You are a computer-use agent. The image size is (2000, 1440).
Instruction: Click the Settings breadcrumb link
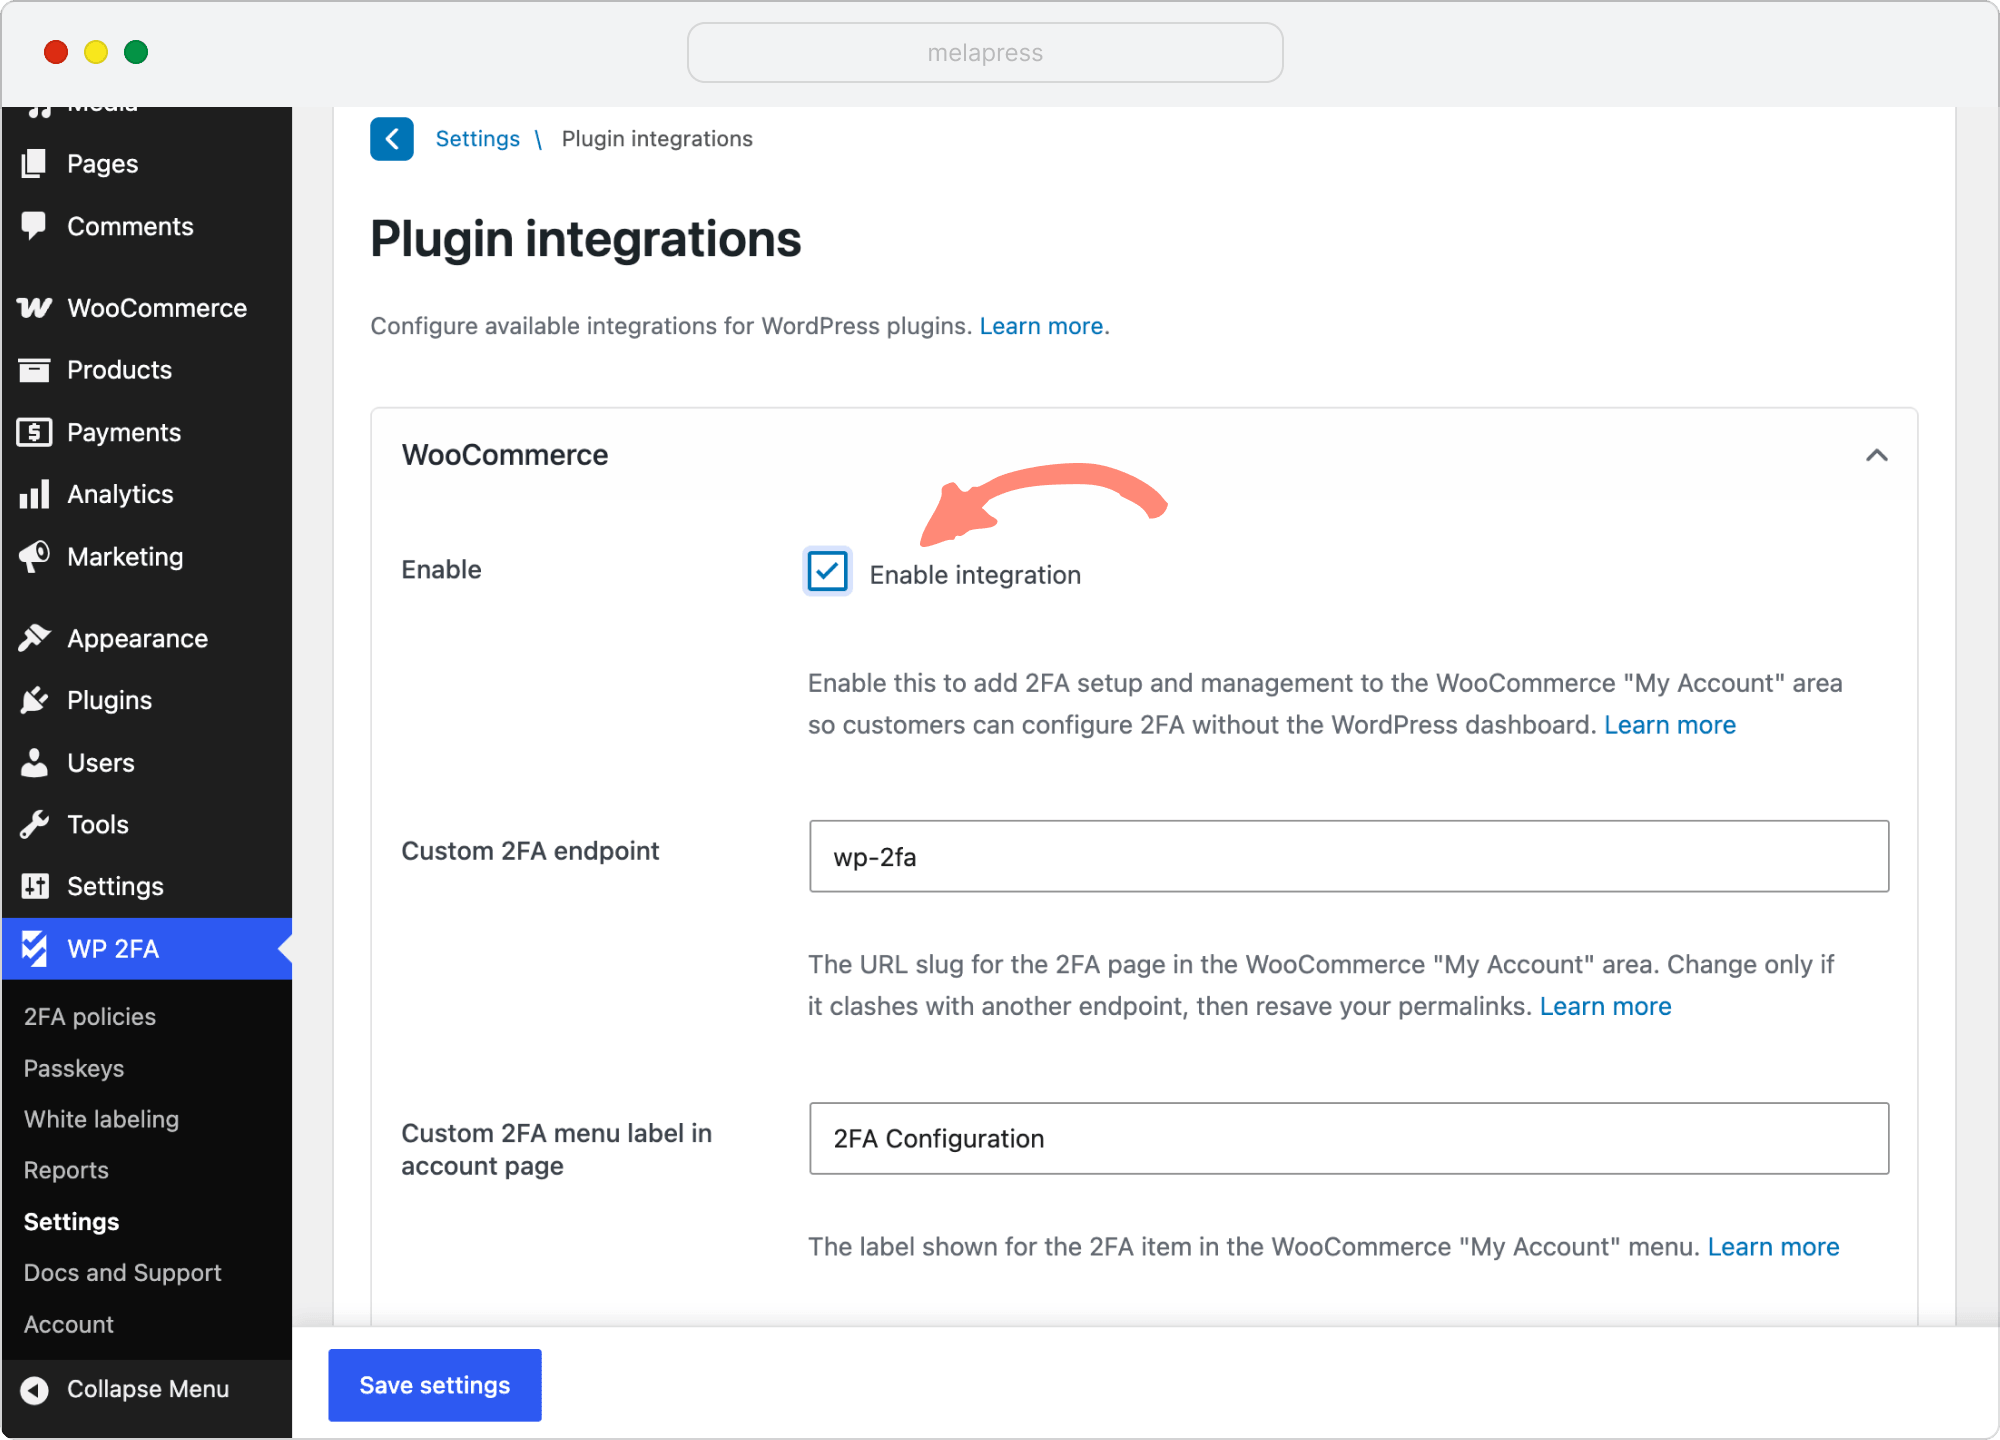tap(477, 139)
